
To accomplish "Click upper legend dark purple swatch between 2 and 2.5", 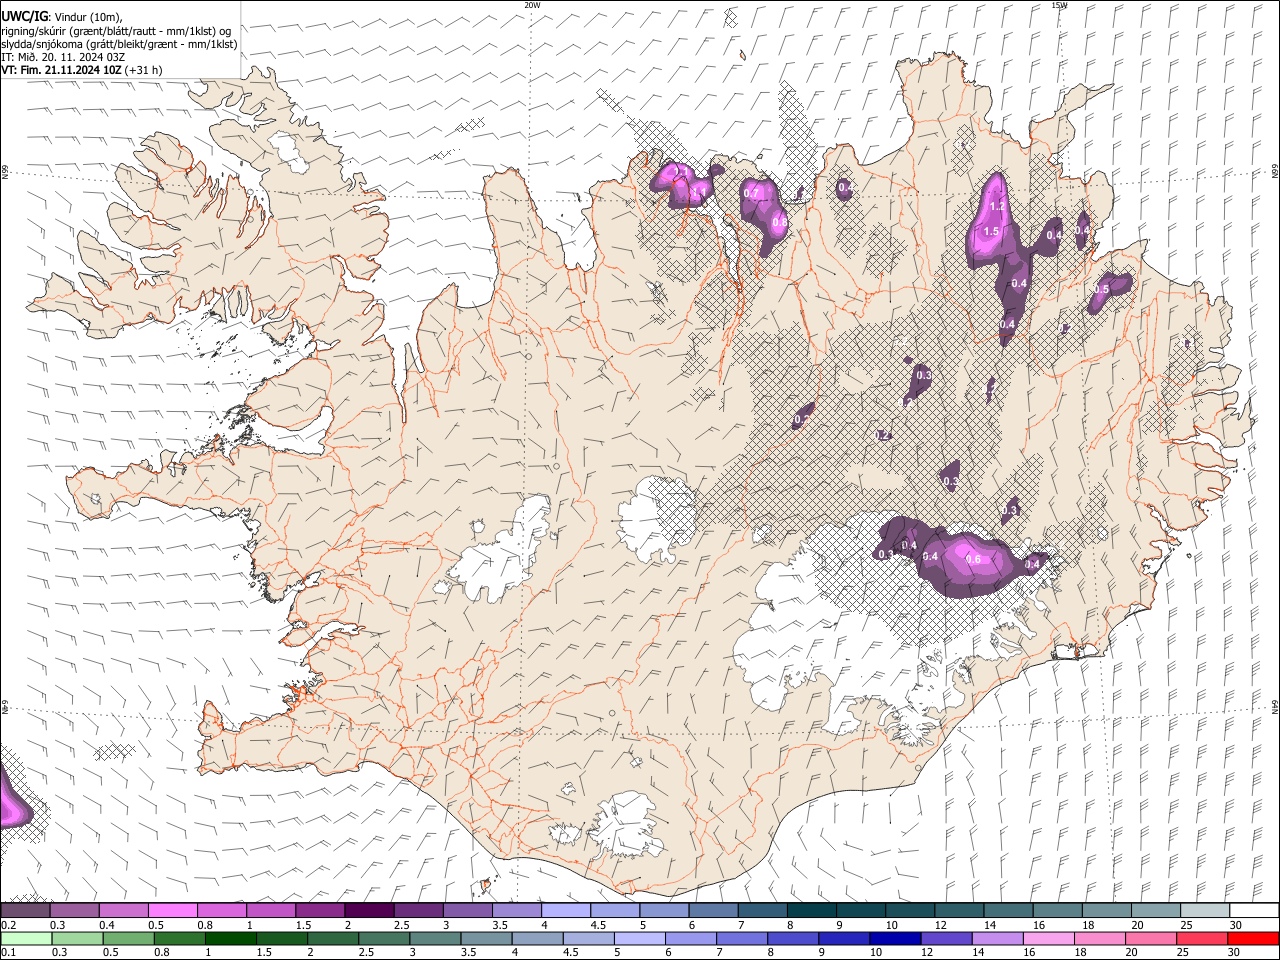I will click(x=369, y=910).
